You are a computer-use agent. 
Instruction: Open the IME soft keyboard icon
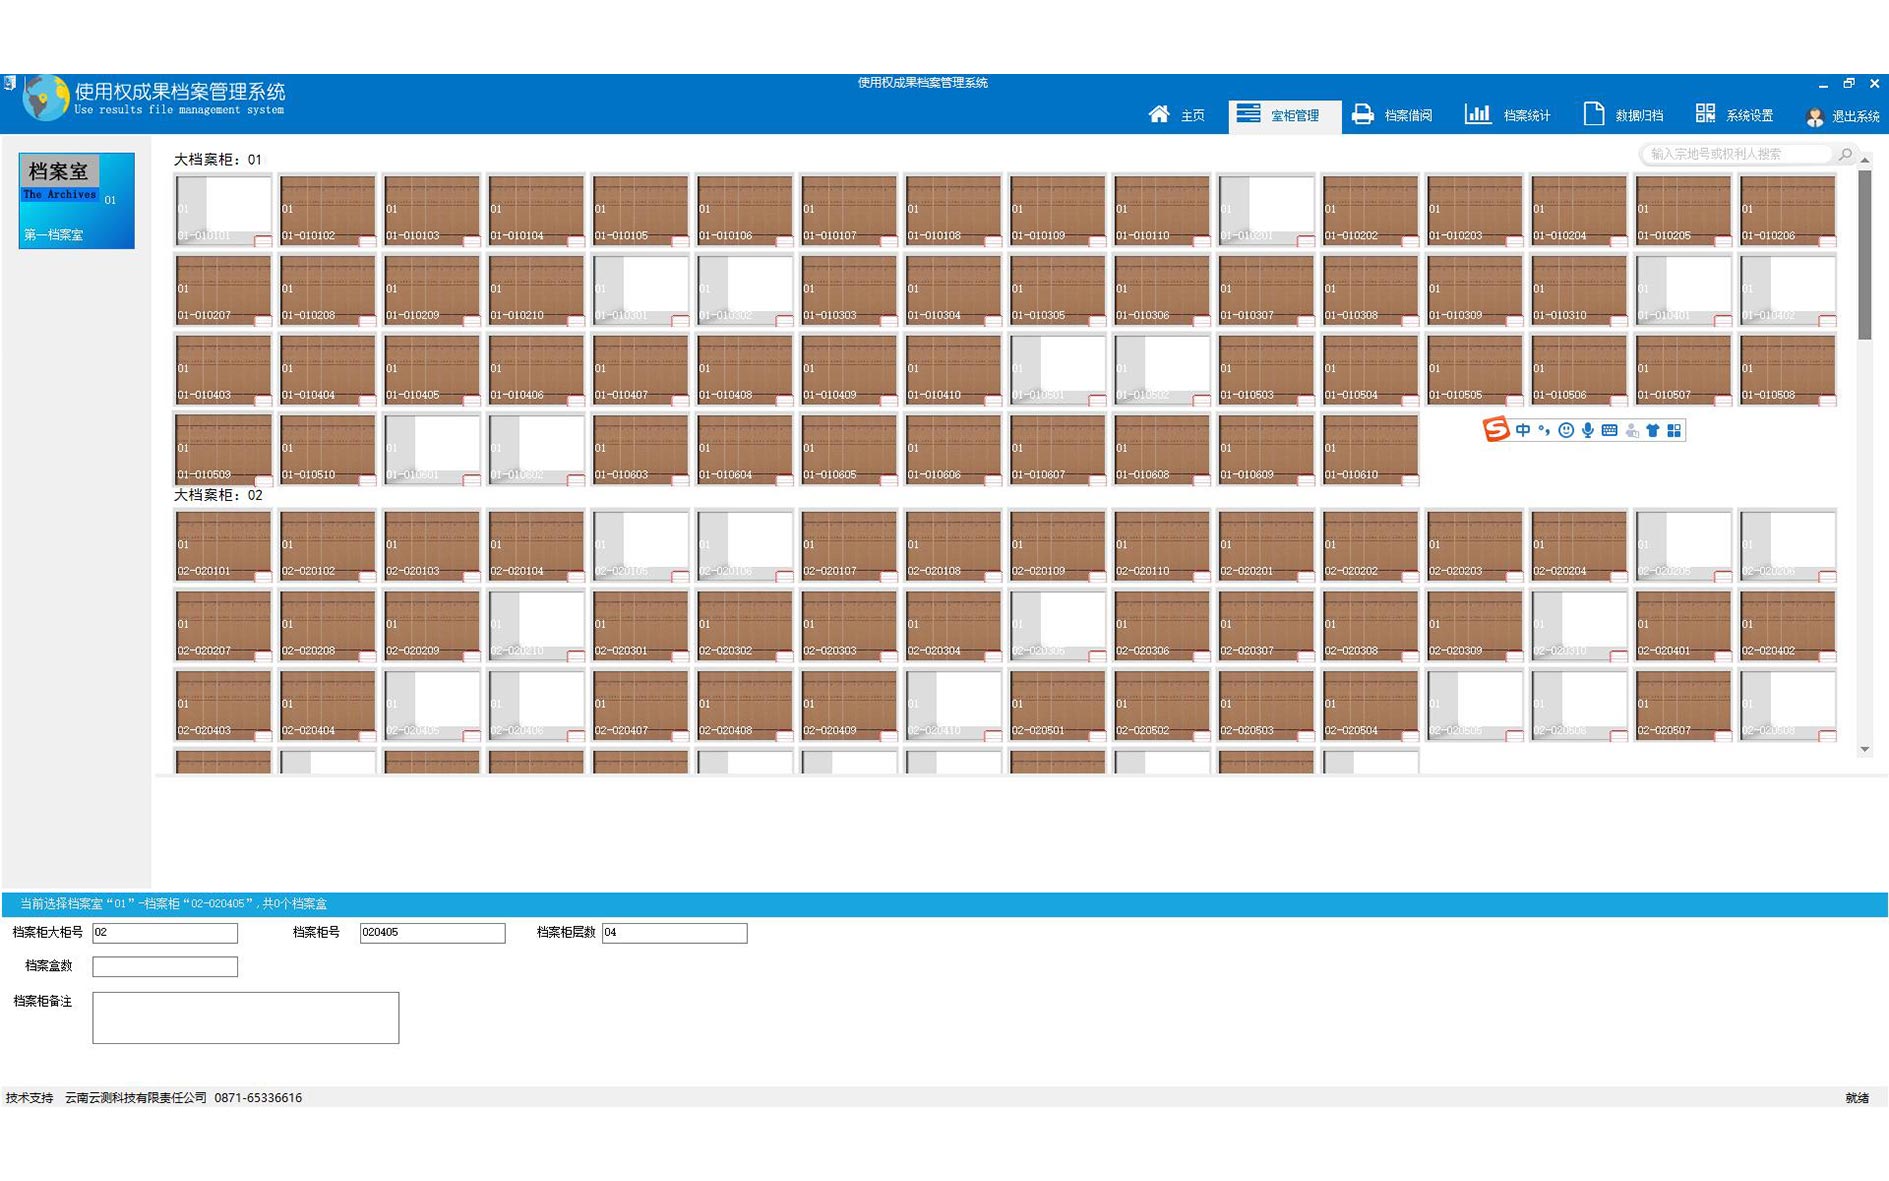coord(1609,430)
